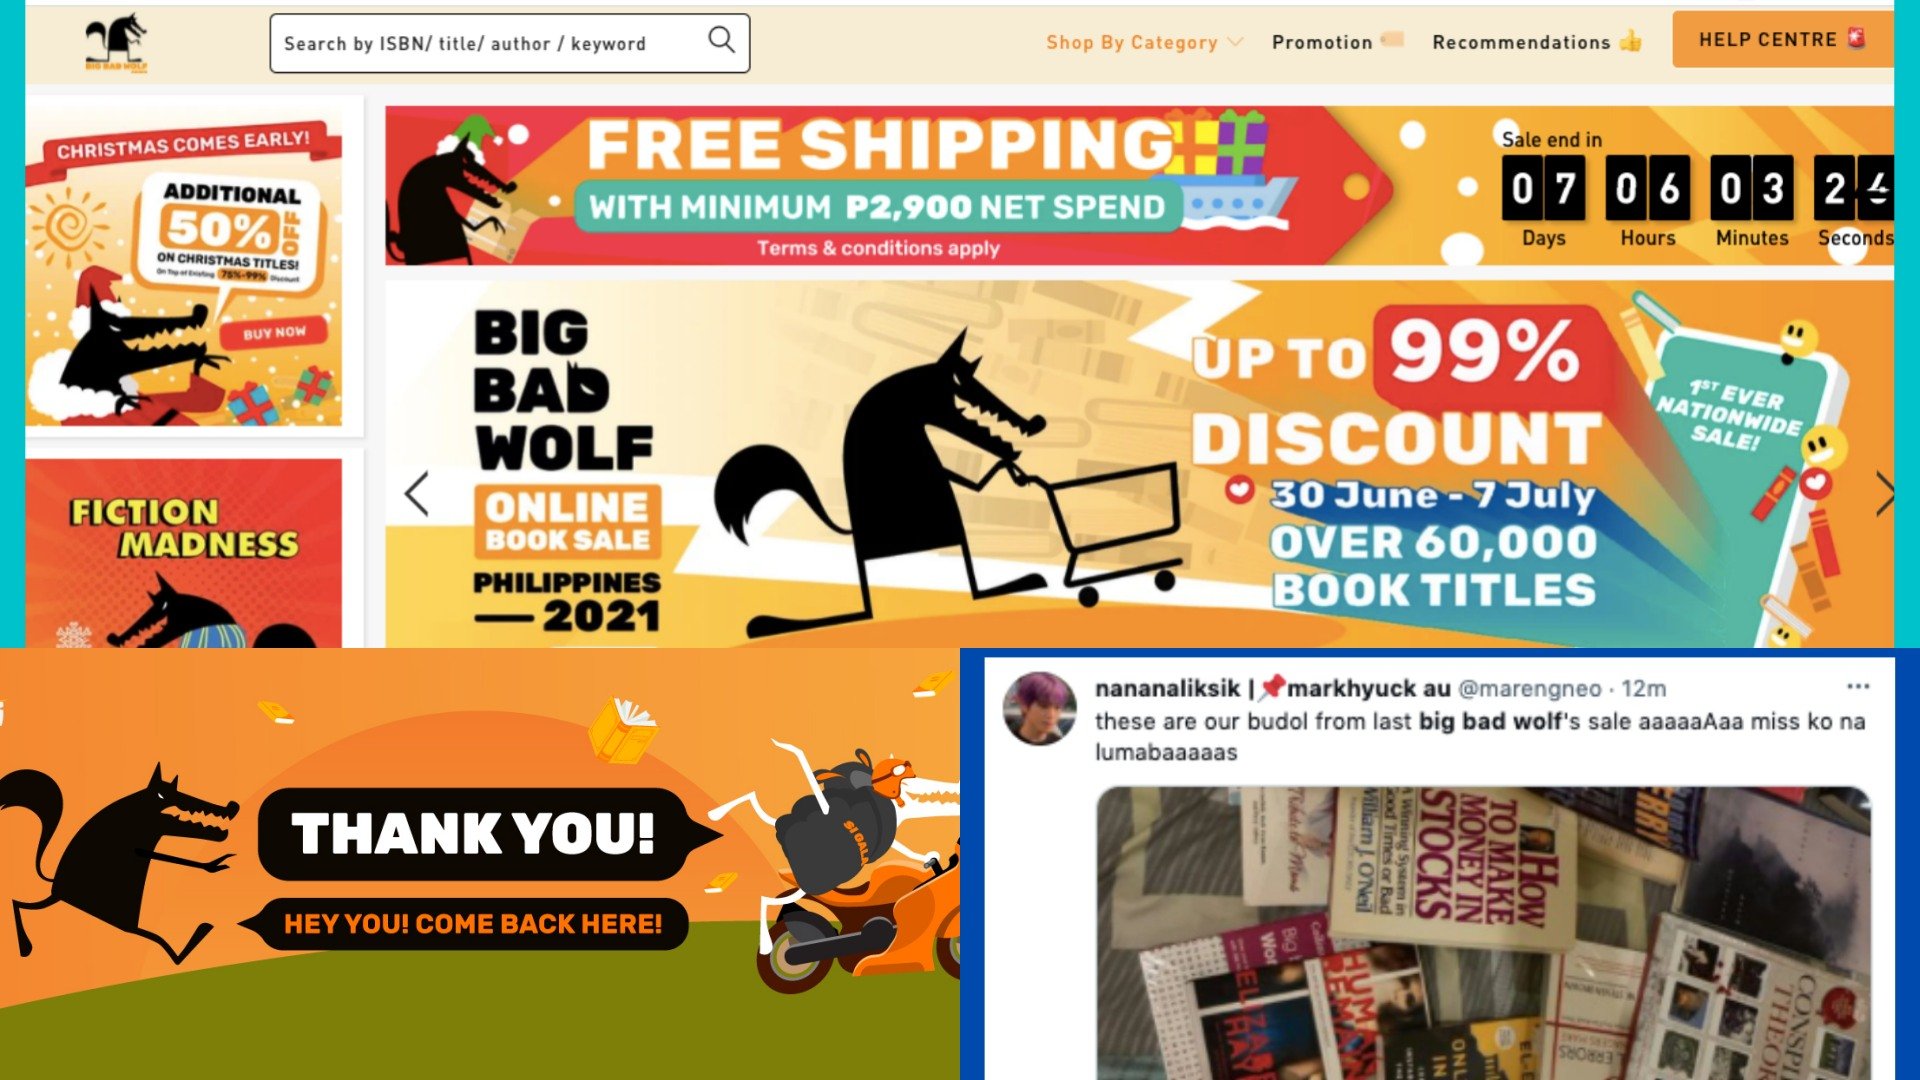1920x1080 pixels.
Task: Click BUY NOW on Christmas promo
Action: coord(274,332)
